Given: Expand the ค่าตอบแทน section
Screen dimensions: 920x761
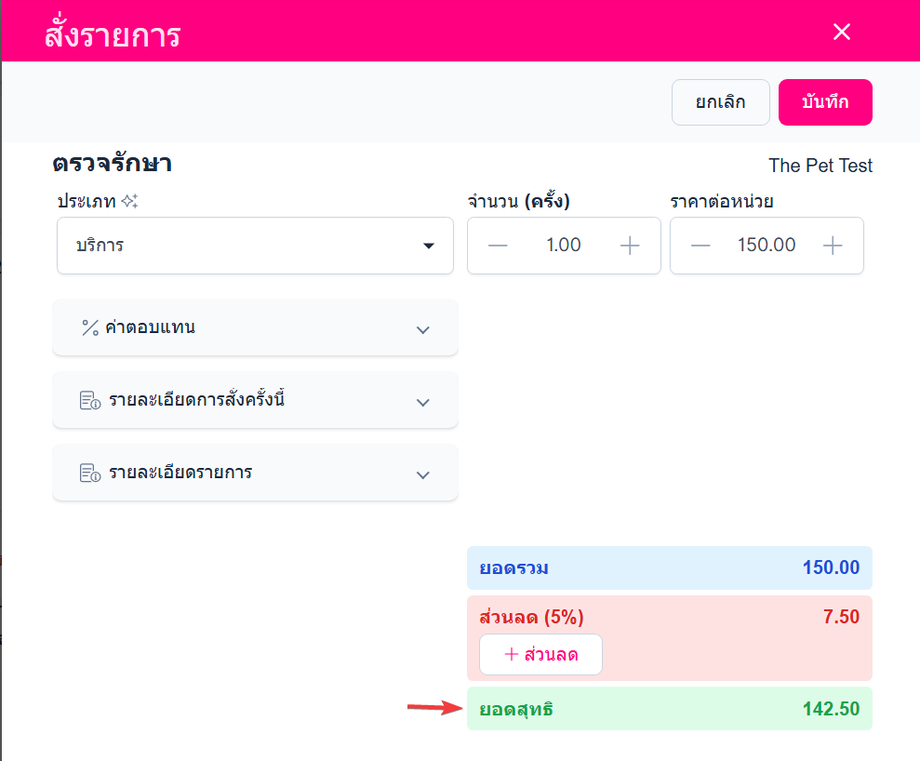Looking at the screenshot, I should coord(255,327).
